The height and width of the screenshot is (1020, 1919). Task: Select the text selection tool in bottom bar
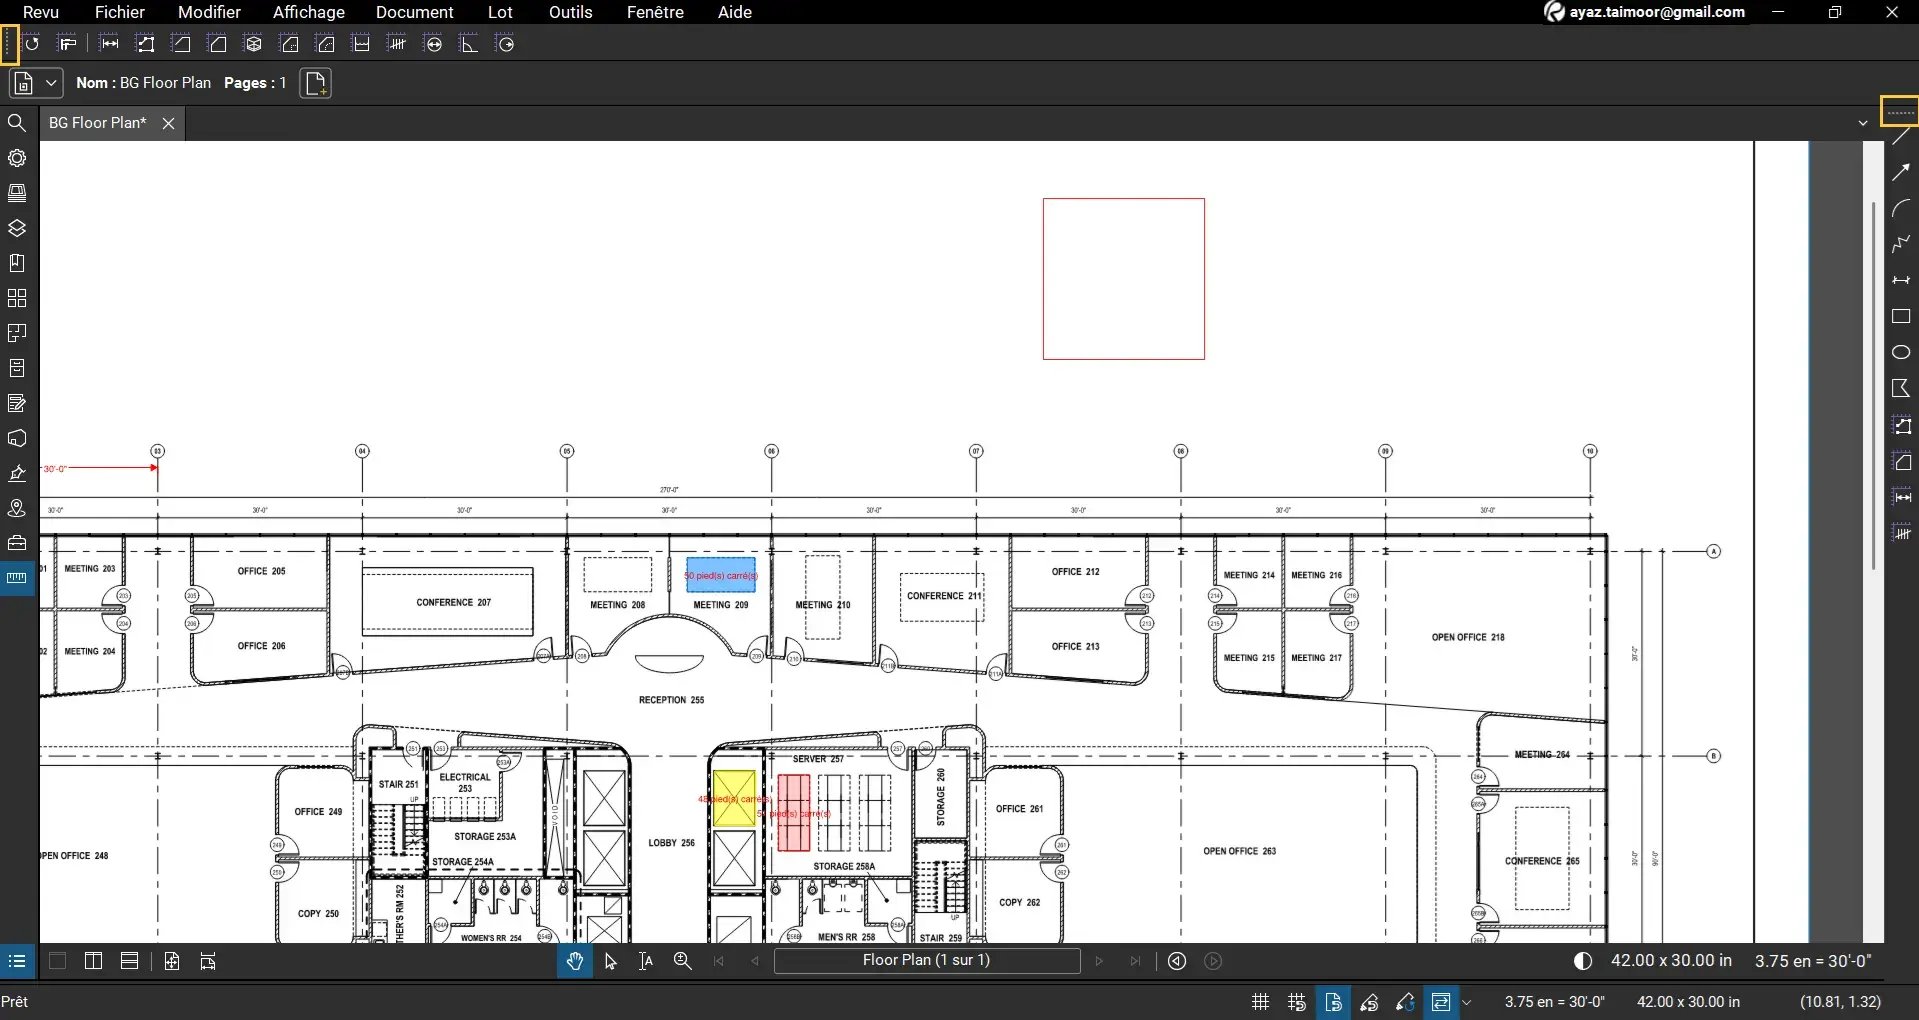point(645,960)
